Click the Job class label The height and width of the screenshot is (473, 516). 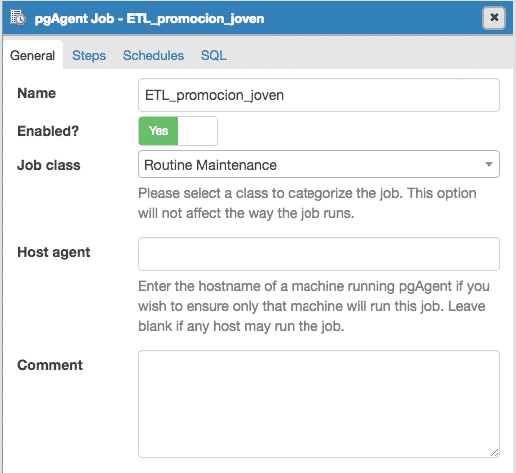click(x=49, y=165)
